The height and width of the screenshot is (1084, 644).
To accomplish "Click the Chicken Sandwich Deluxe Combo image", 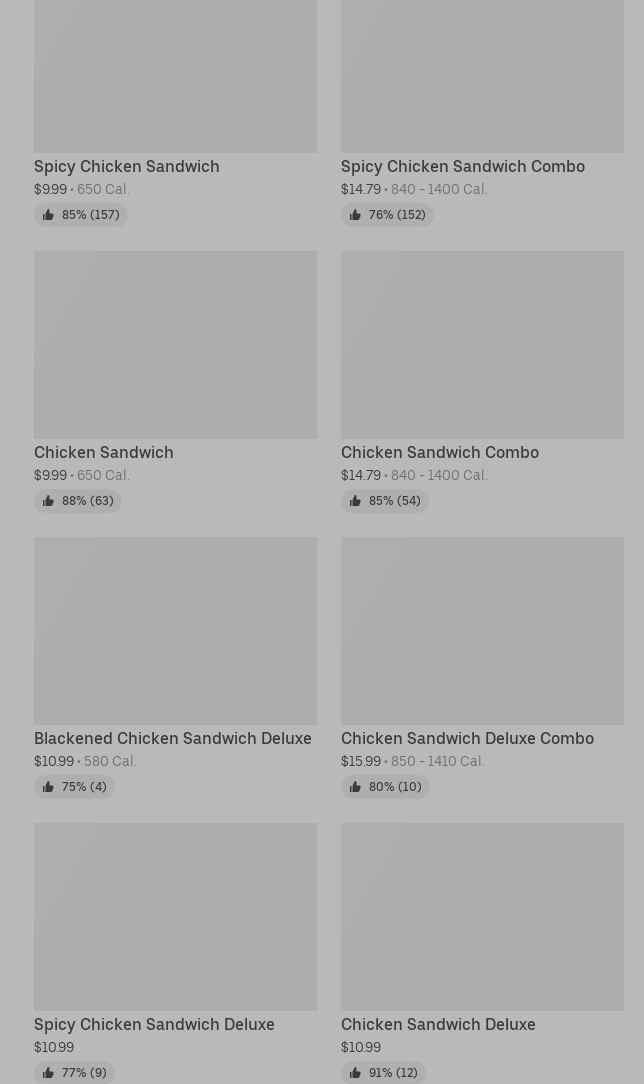I will (x=482, y=630).
